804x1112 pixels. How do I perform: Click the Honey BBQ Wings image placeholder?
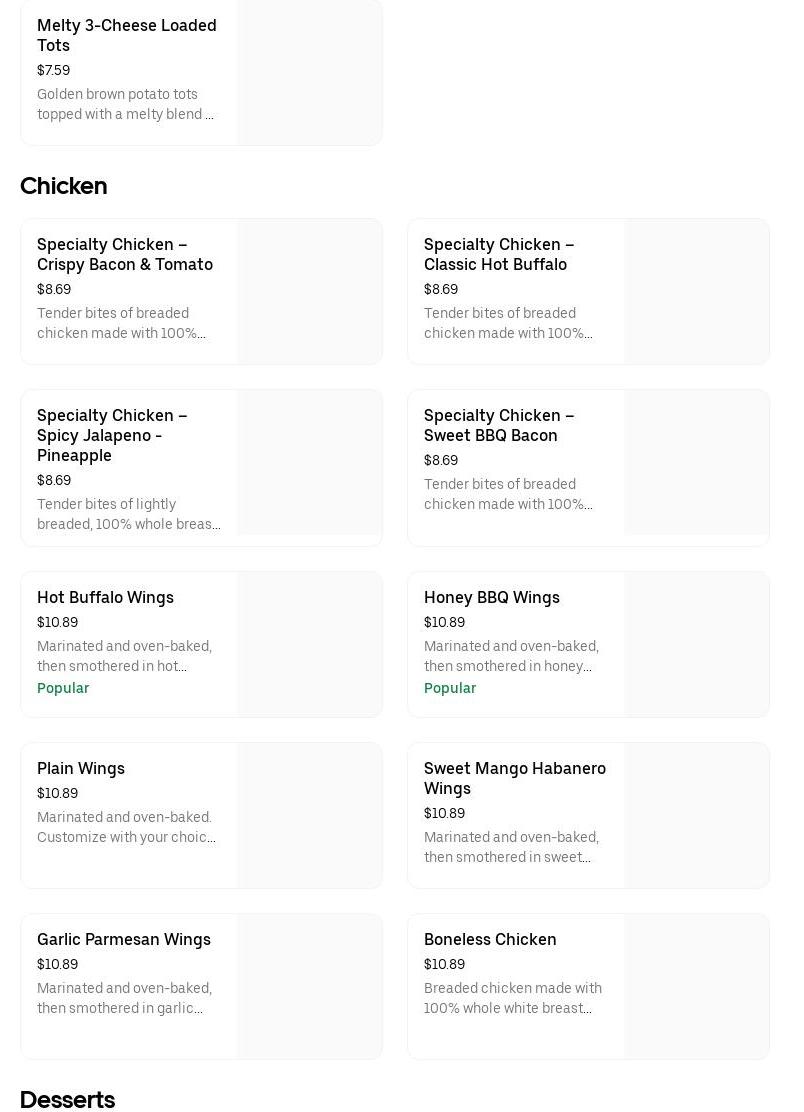point(696,644)
